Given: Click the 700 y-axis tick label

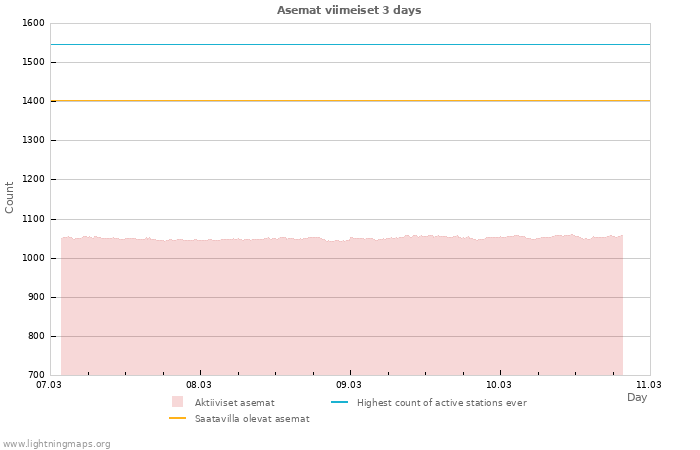Looking at the screenshot, I should click(x=35, y=375).
